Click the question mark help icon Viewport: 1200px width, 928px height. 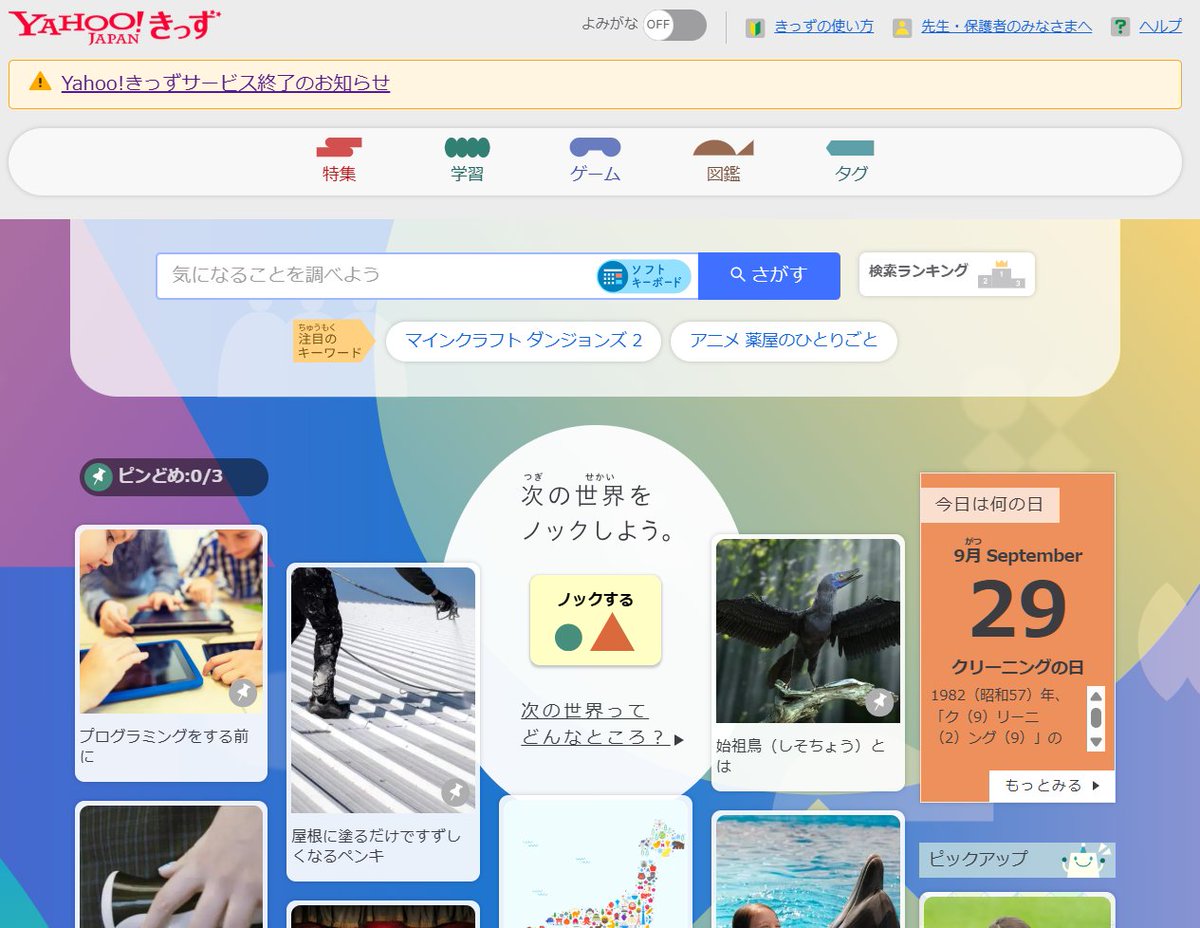(1120, 27)
